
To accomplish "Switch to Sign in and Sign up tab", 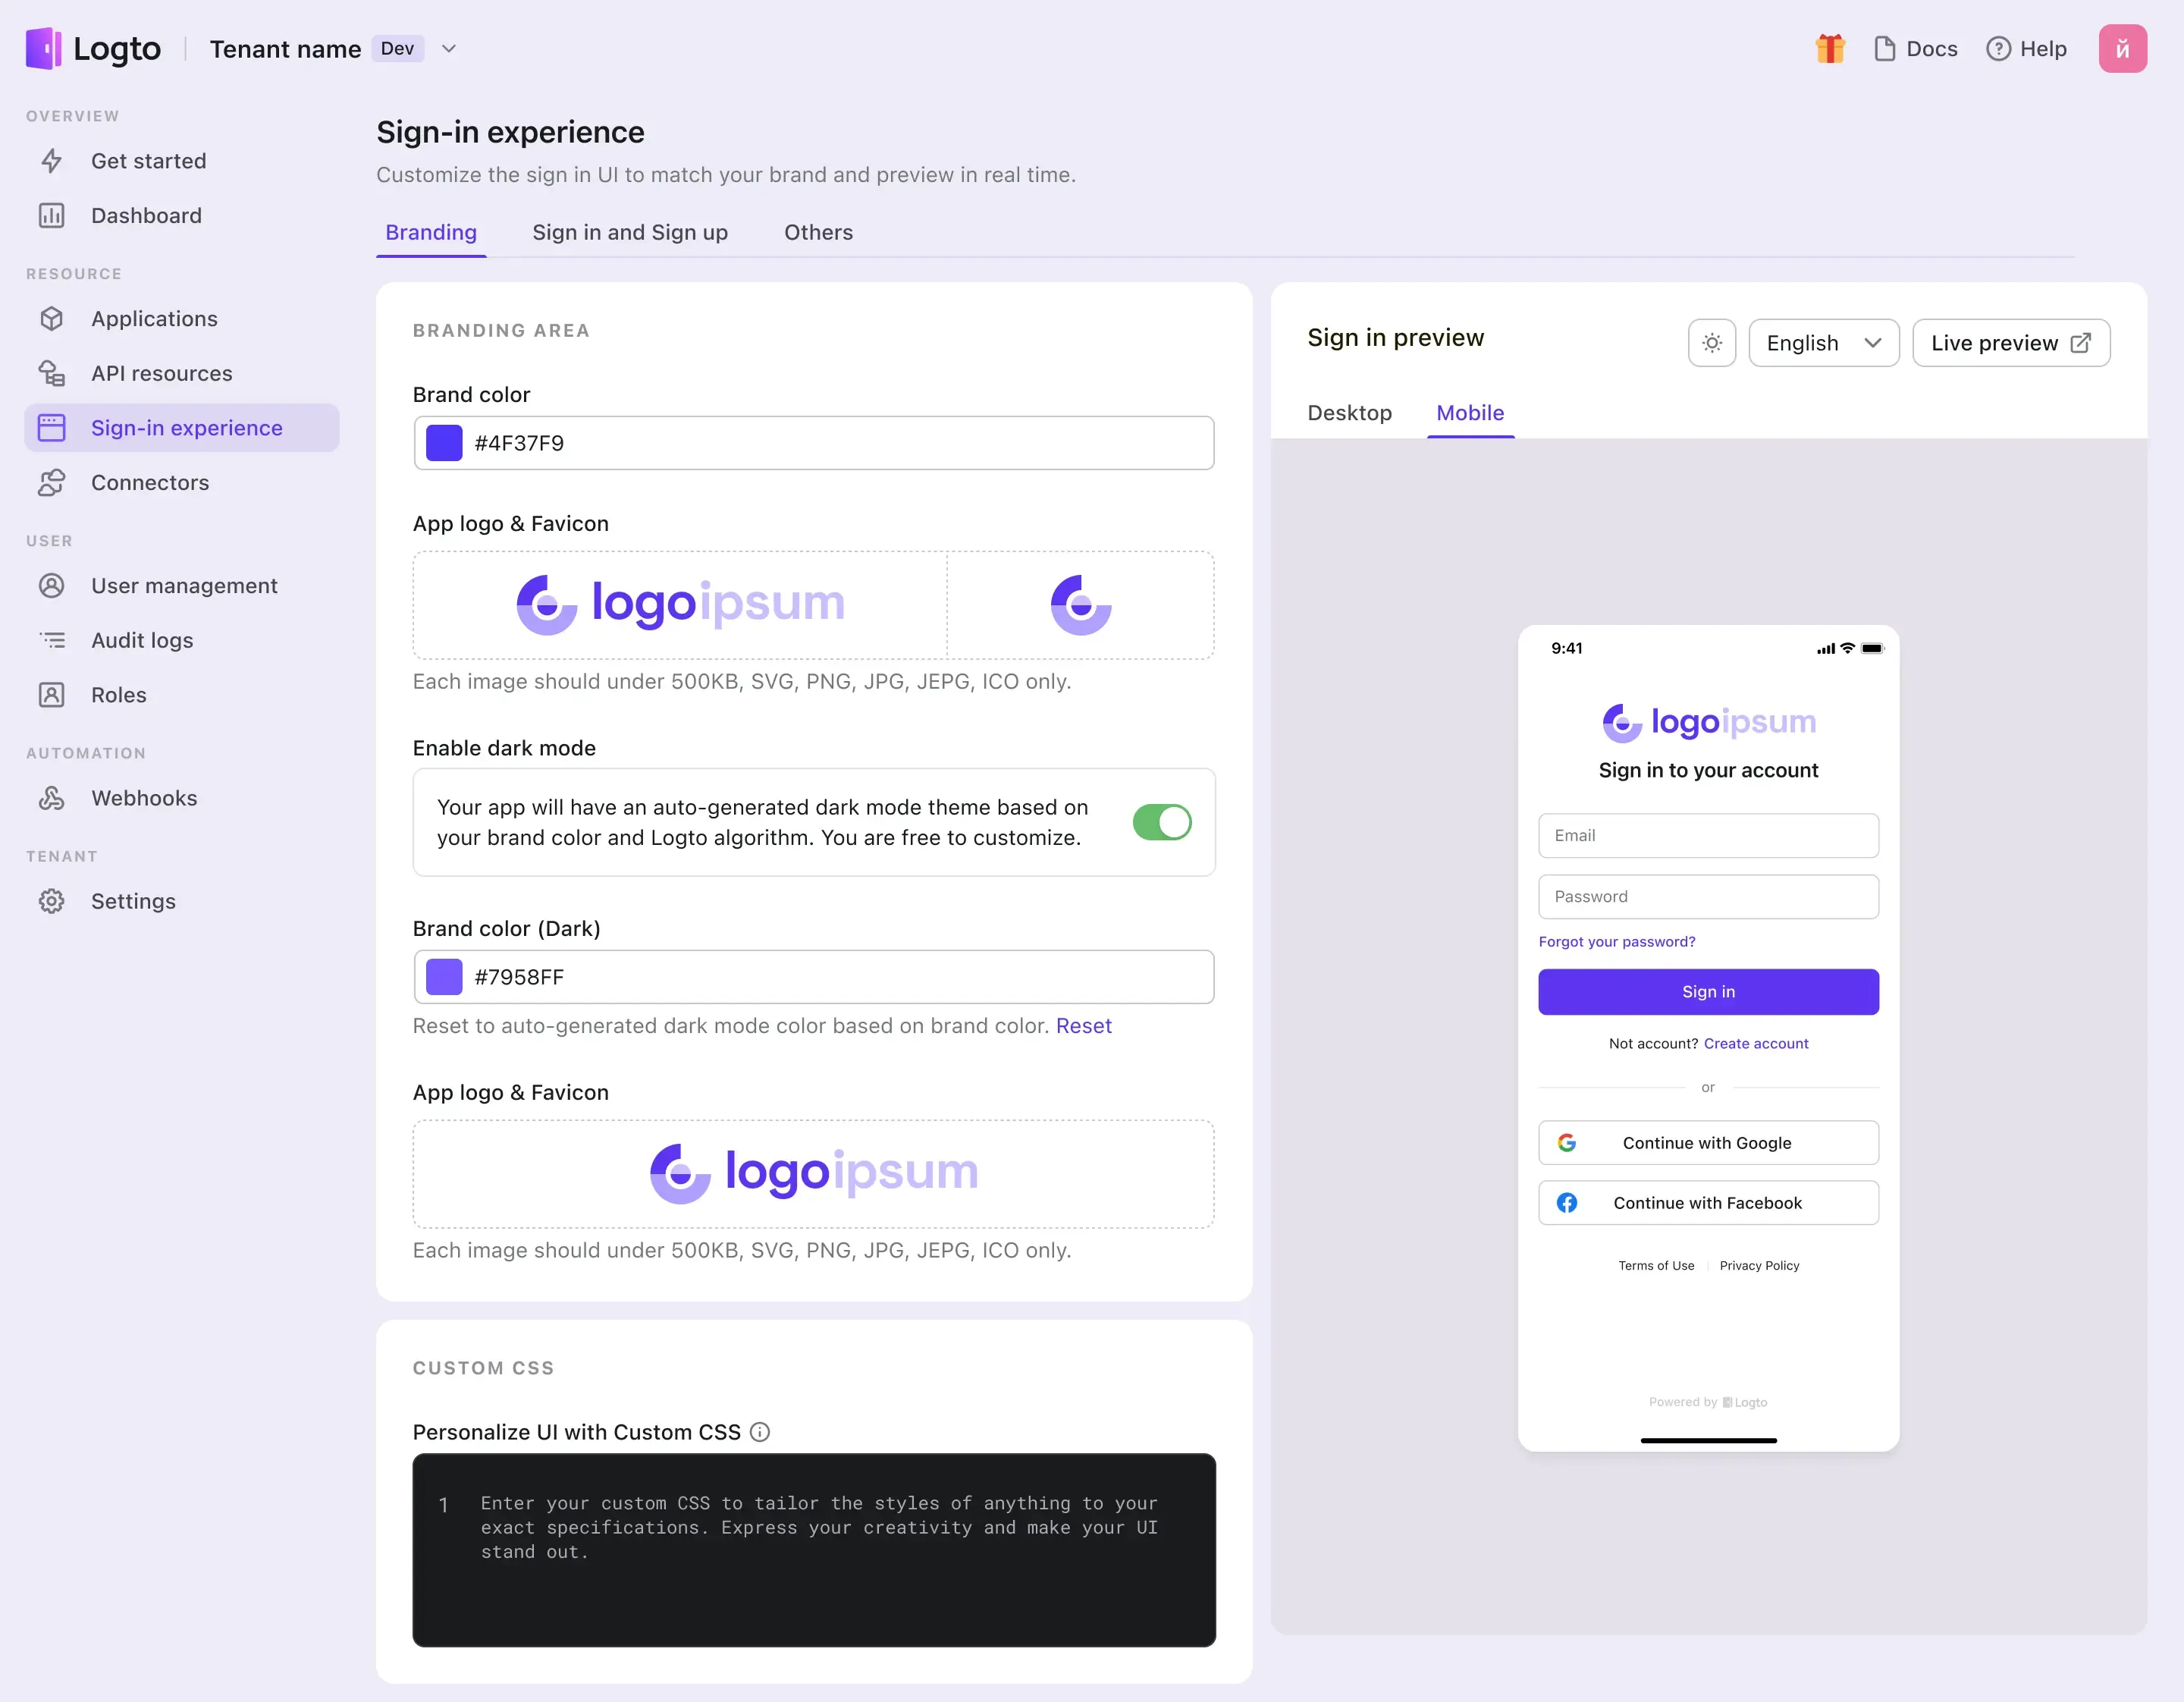I will tap(629, 232).
